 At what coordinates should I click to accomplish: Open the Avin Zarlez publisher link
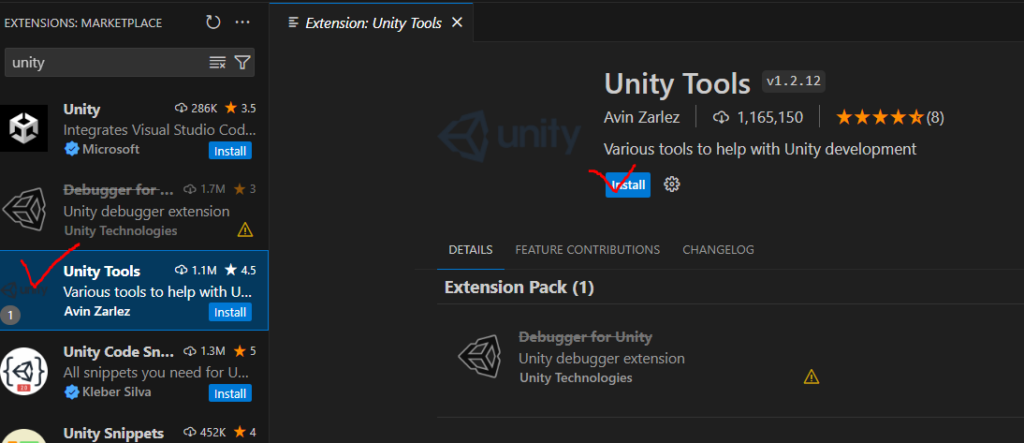click(641, 117)
